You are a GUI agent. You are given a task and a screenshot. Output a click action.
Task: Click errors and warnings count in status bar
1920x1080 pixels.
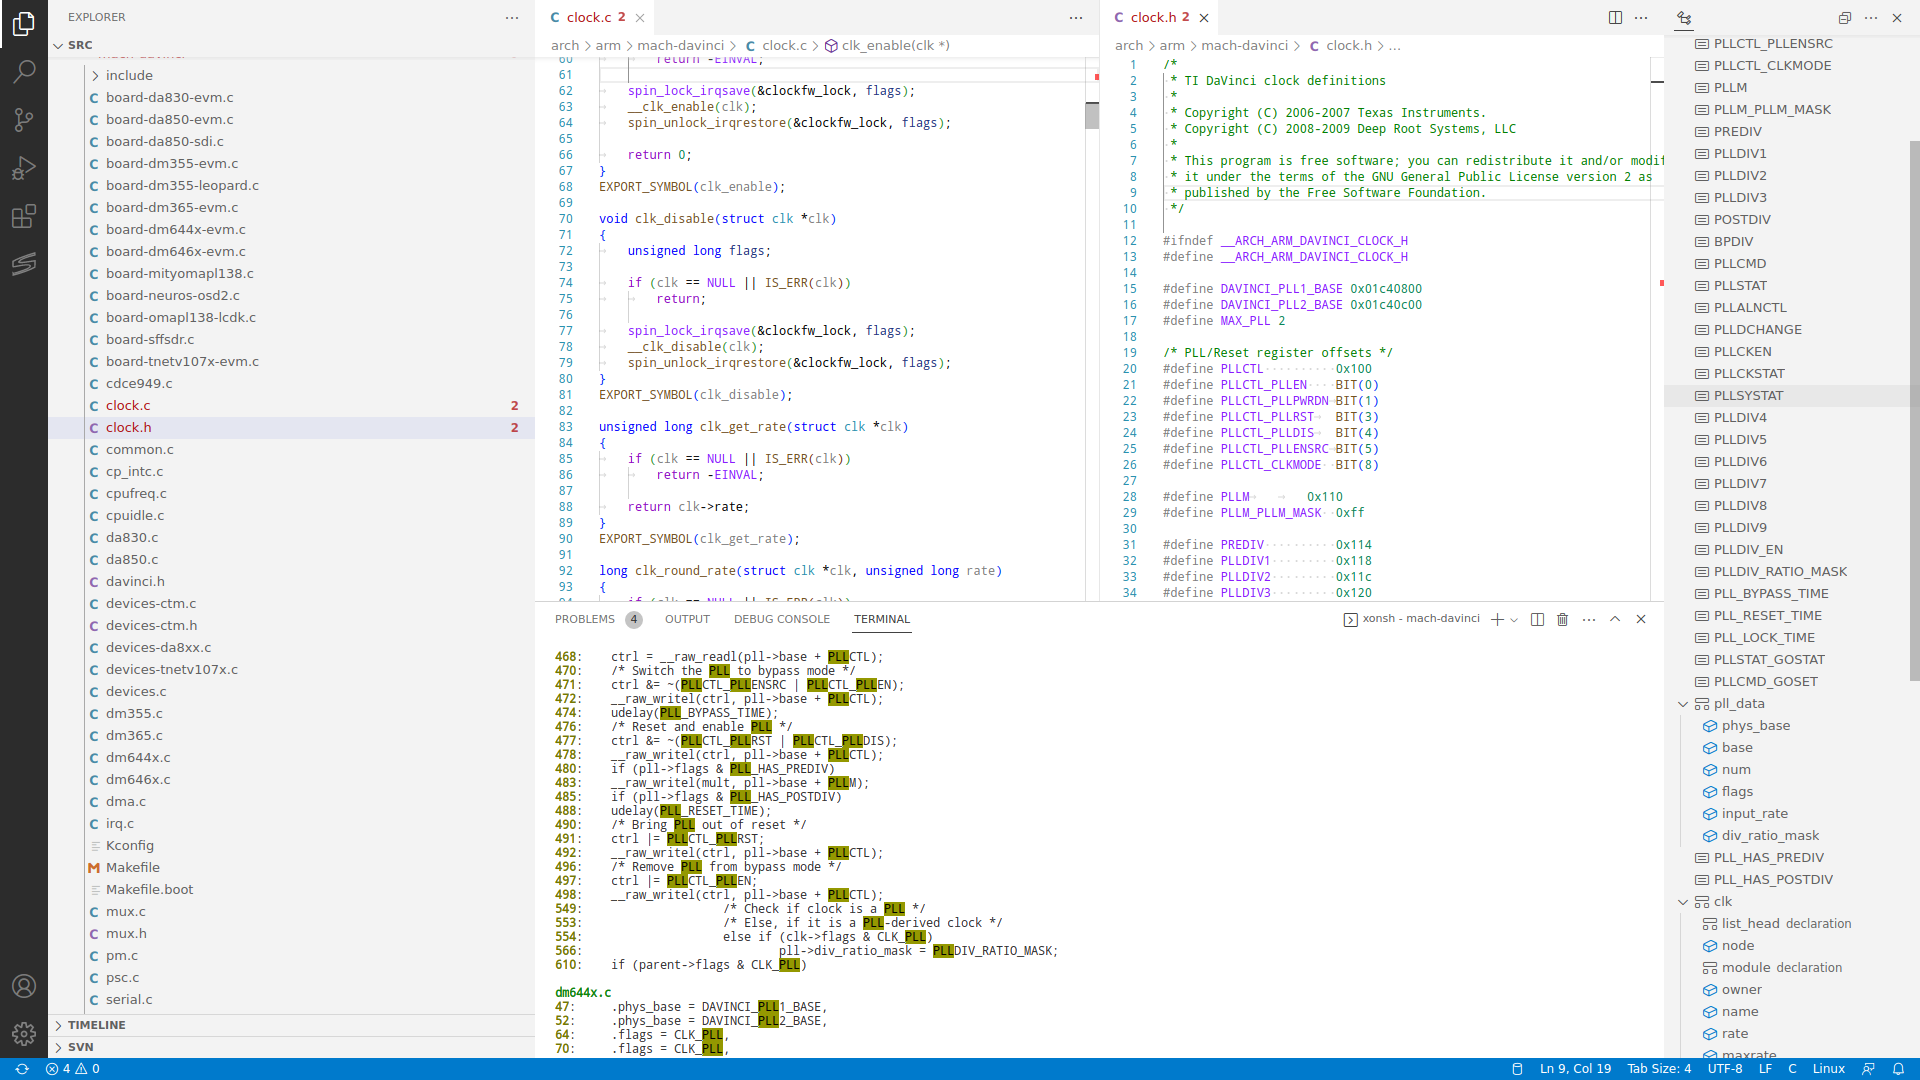[73, 1069]
